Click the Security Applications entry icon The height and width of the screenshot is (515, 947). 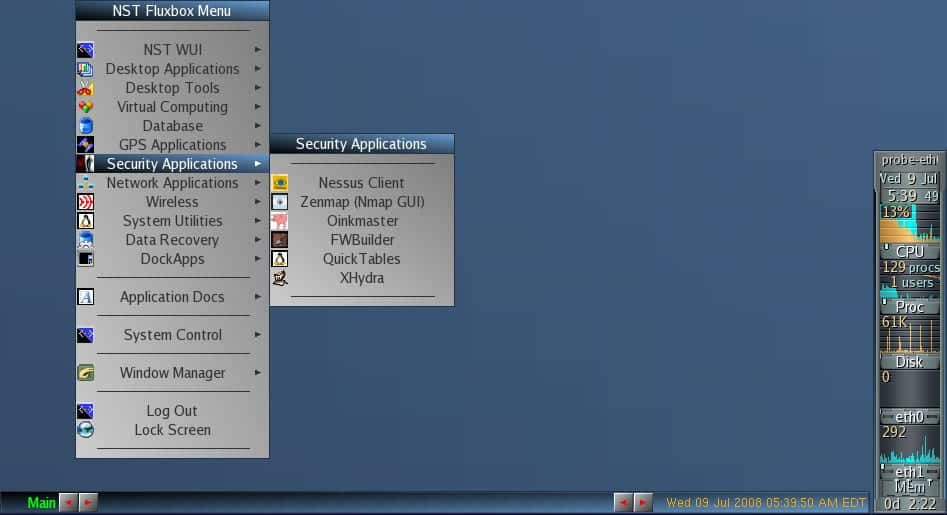click(85, 164)
